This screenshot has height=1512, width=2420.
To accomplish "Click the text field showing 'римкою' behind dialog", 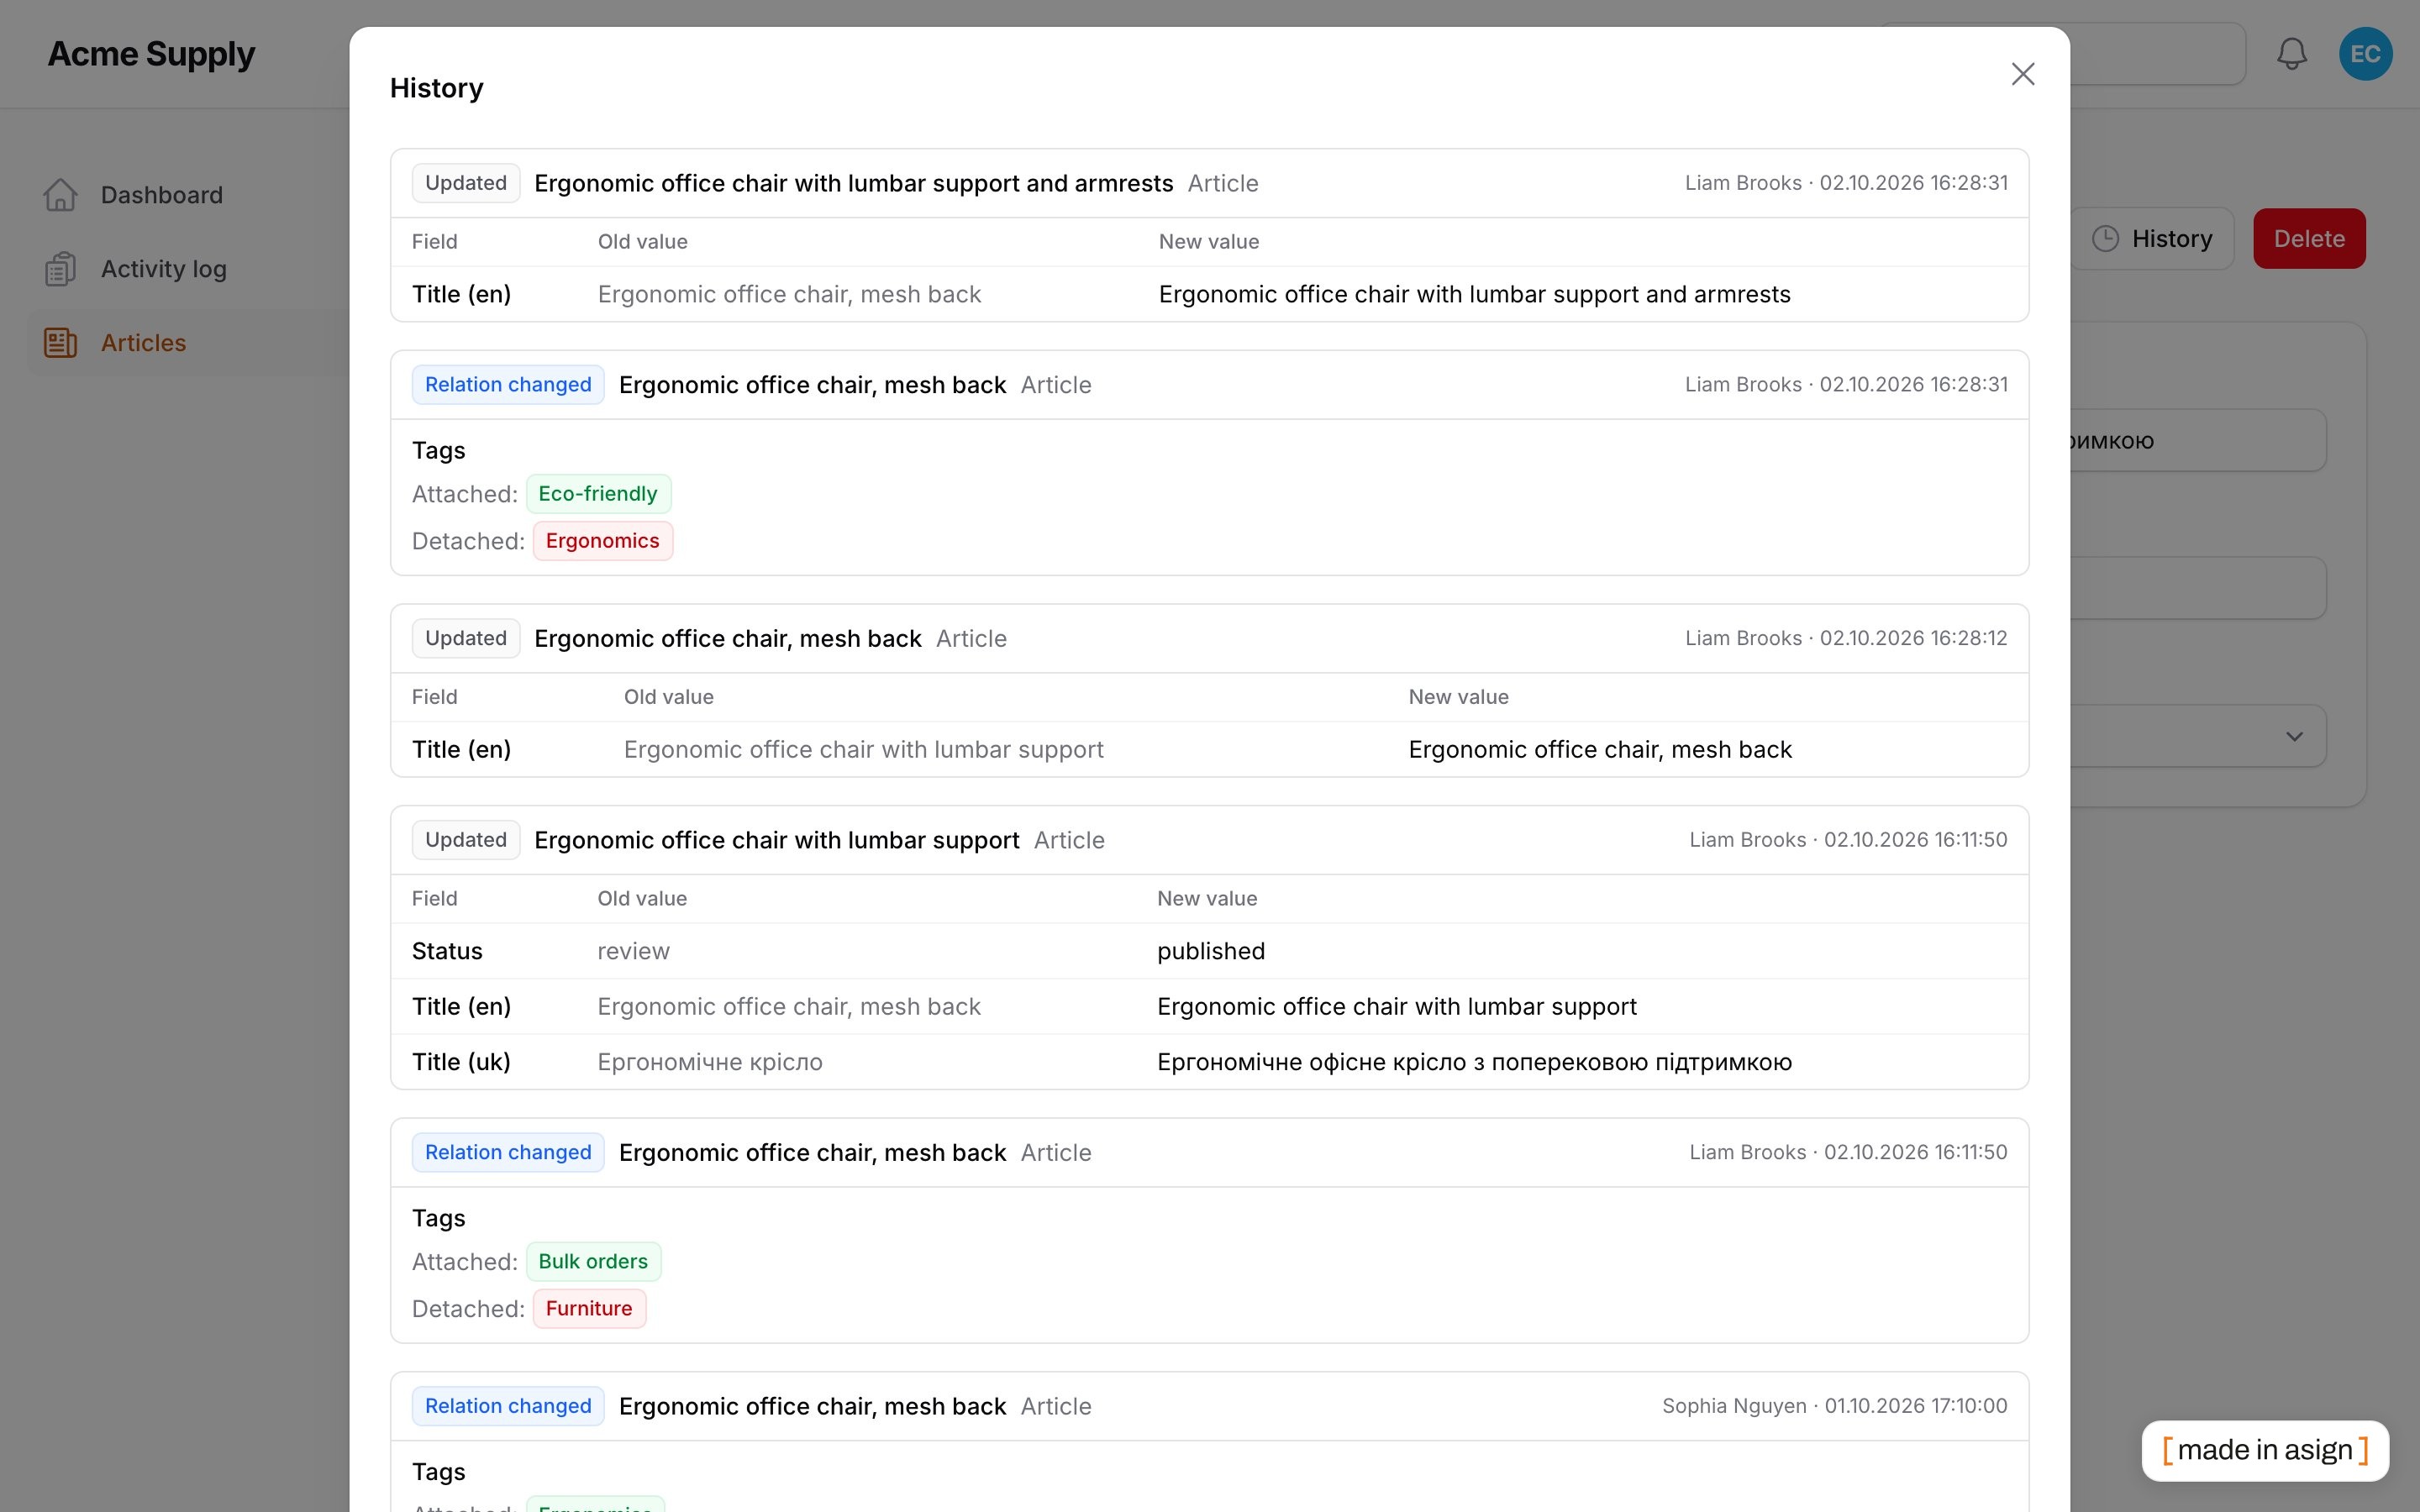I will tap(2197, 441).
